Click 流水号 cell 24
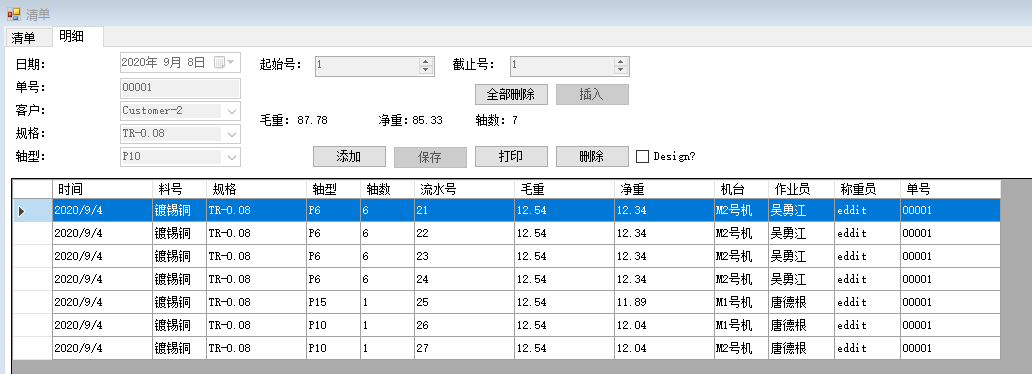Viewport: 1032px width, 374px height. coord(464,279)
